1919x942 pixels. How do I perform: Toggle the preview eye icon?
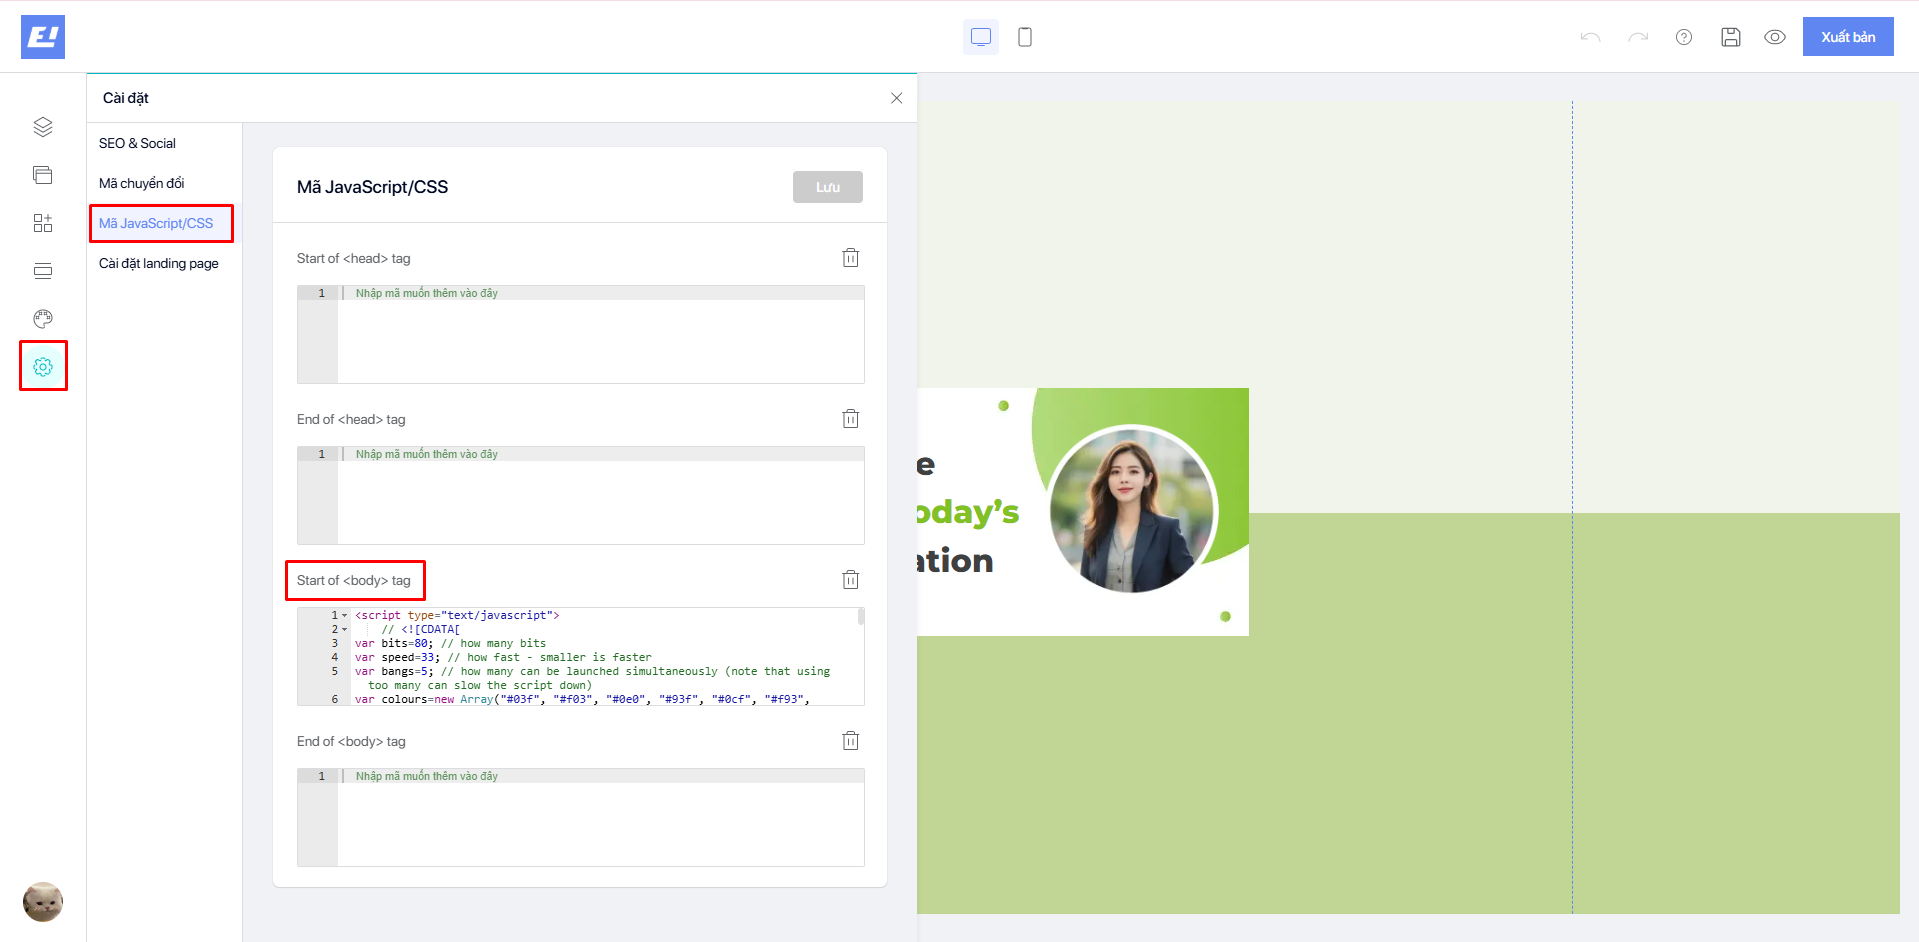[x=1775, y=37]
